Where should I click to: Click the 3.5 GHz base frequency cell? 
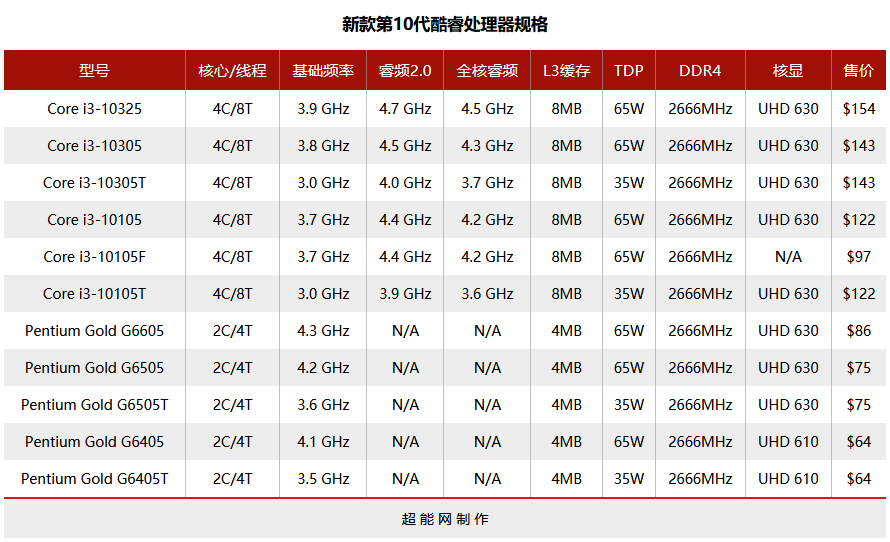tap(323, 478)
